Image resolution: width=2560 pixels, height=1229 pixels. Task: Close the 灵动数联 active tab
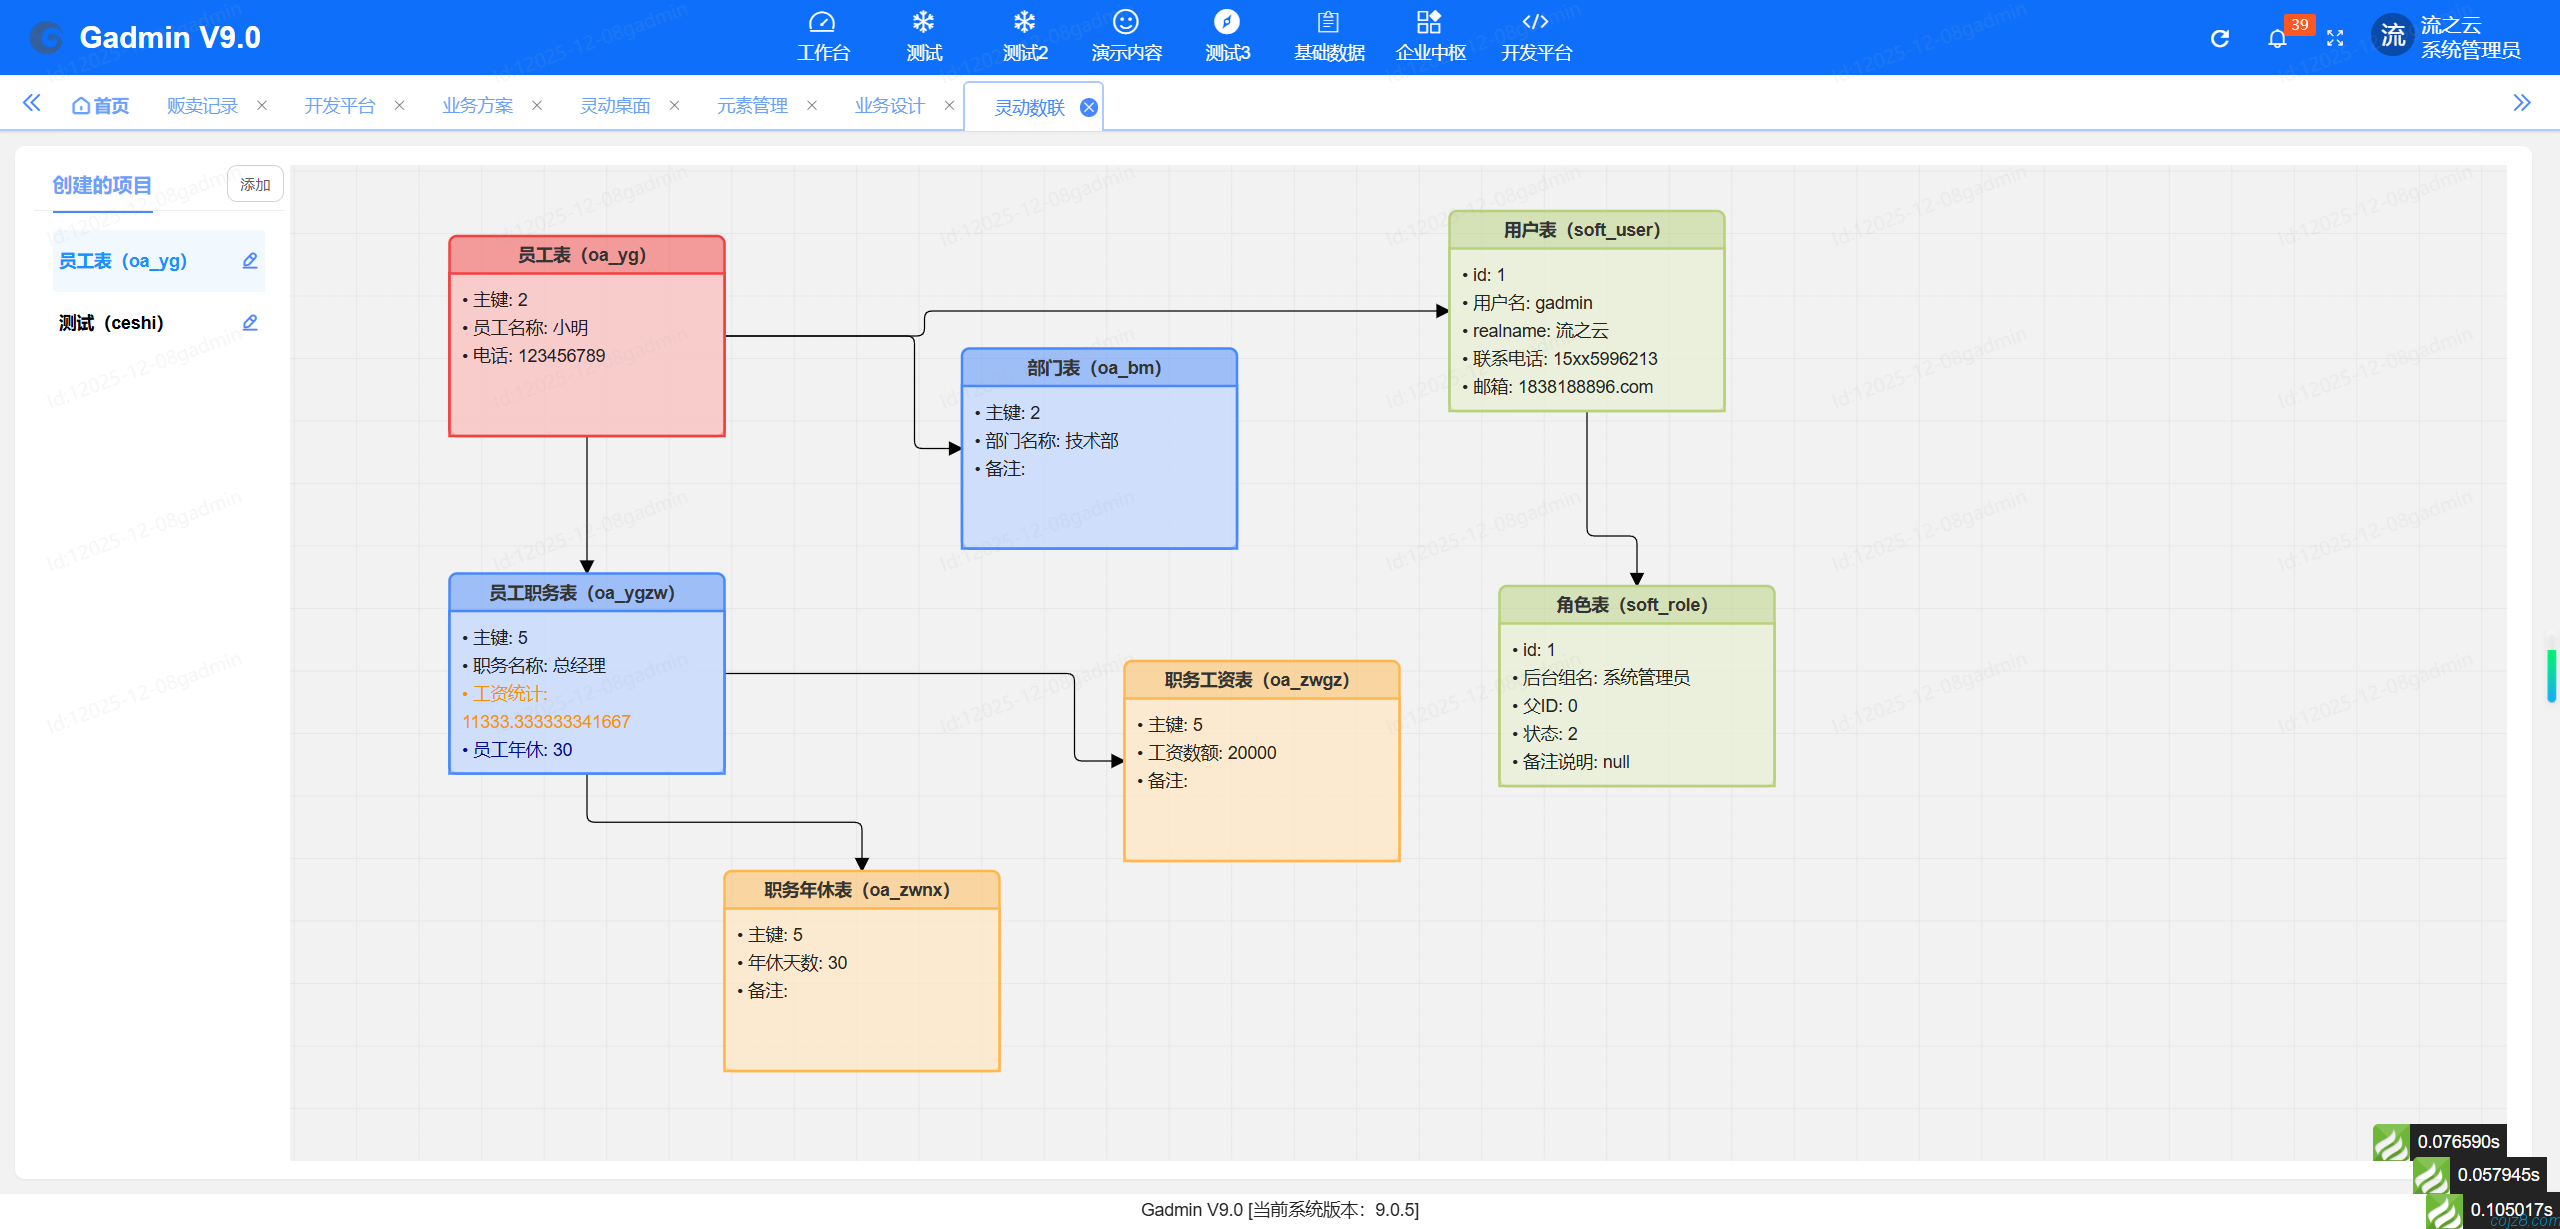1089,108
